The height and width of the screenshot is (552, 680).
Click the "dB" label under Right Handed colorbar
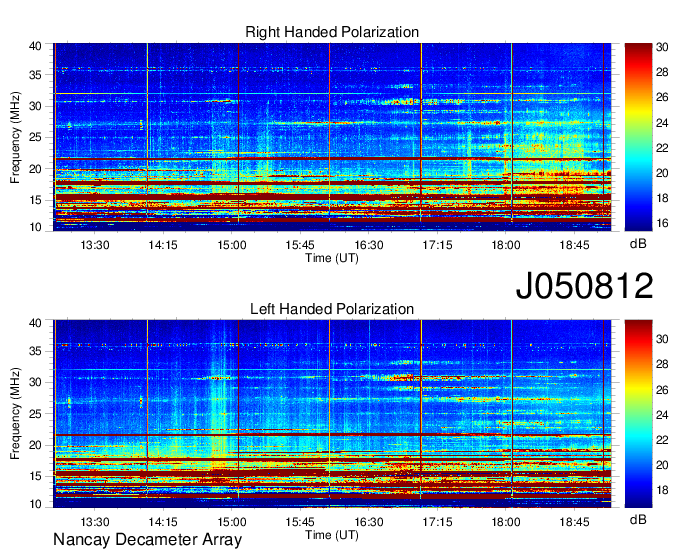(638, 244)
